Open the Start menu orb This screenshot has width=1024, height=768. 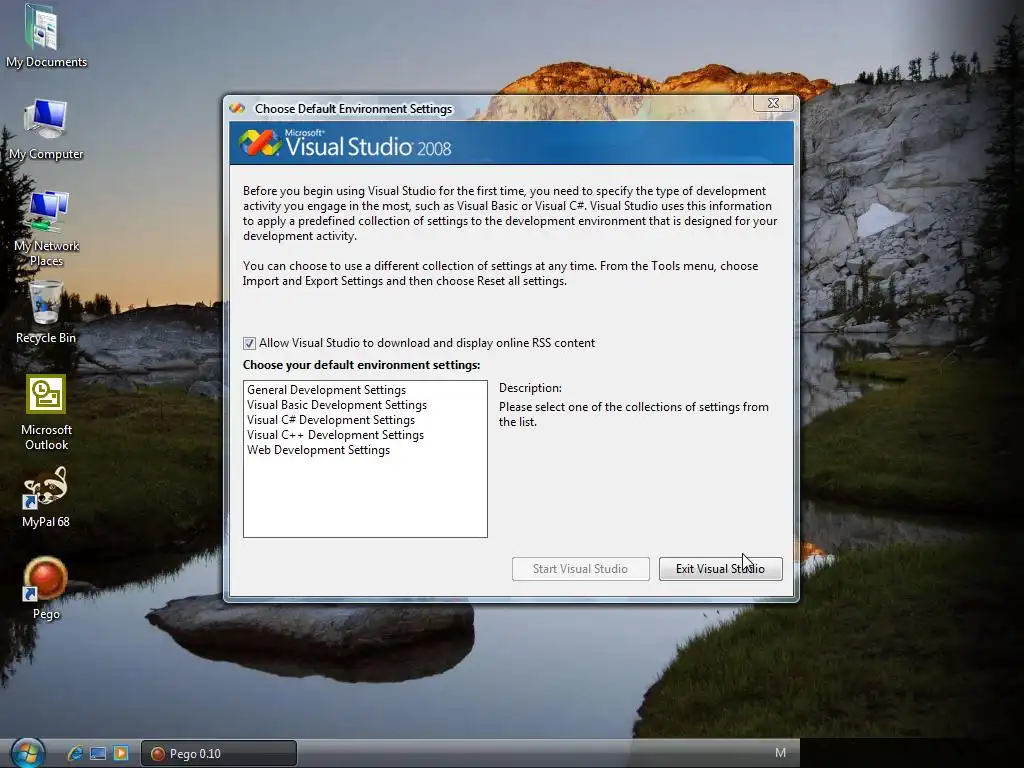pos(27,753)
